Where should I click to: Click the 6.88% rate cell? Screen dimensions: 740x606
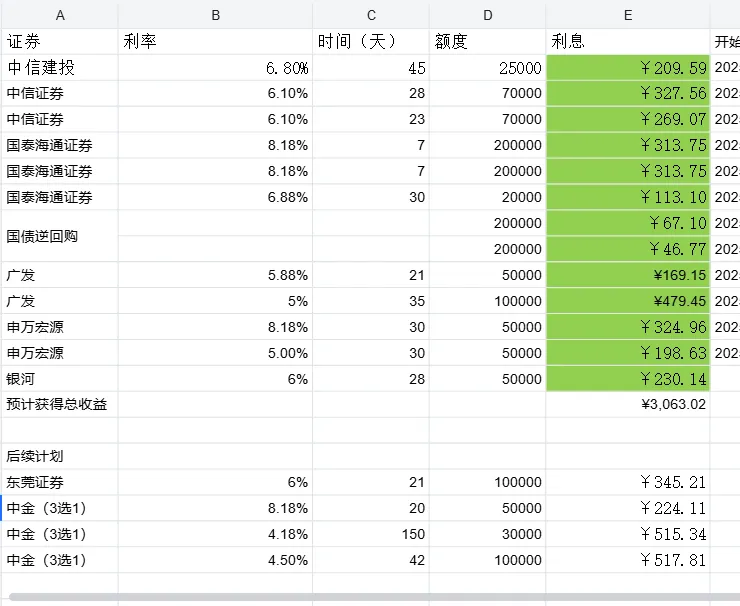click(215, 197)
